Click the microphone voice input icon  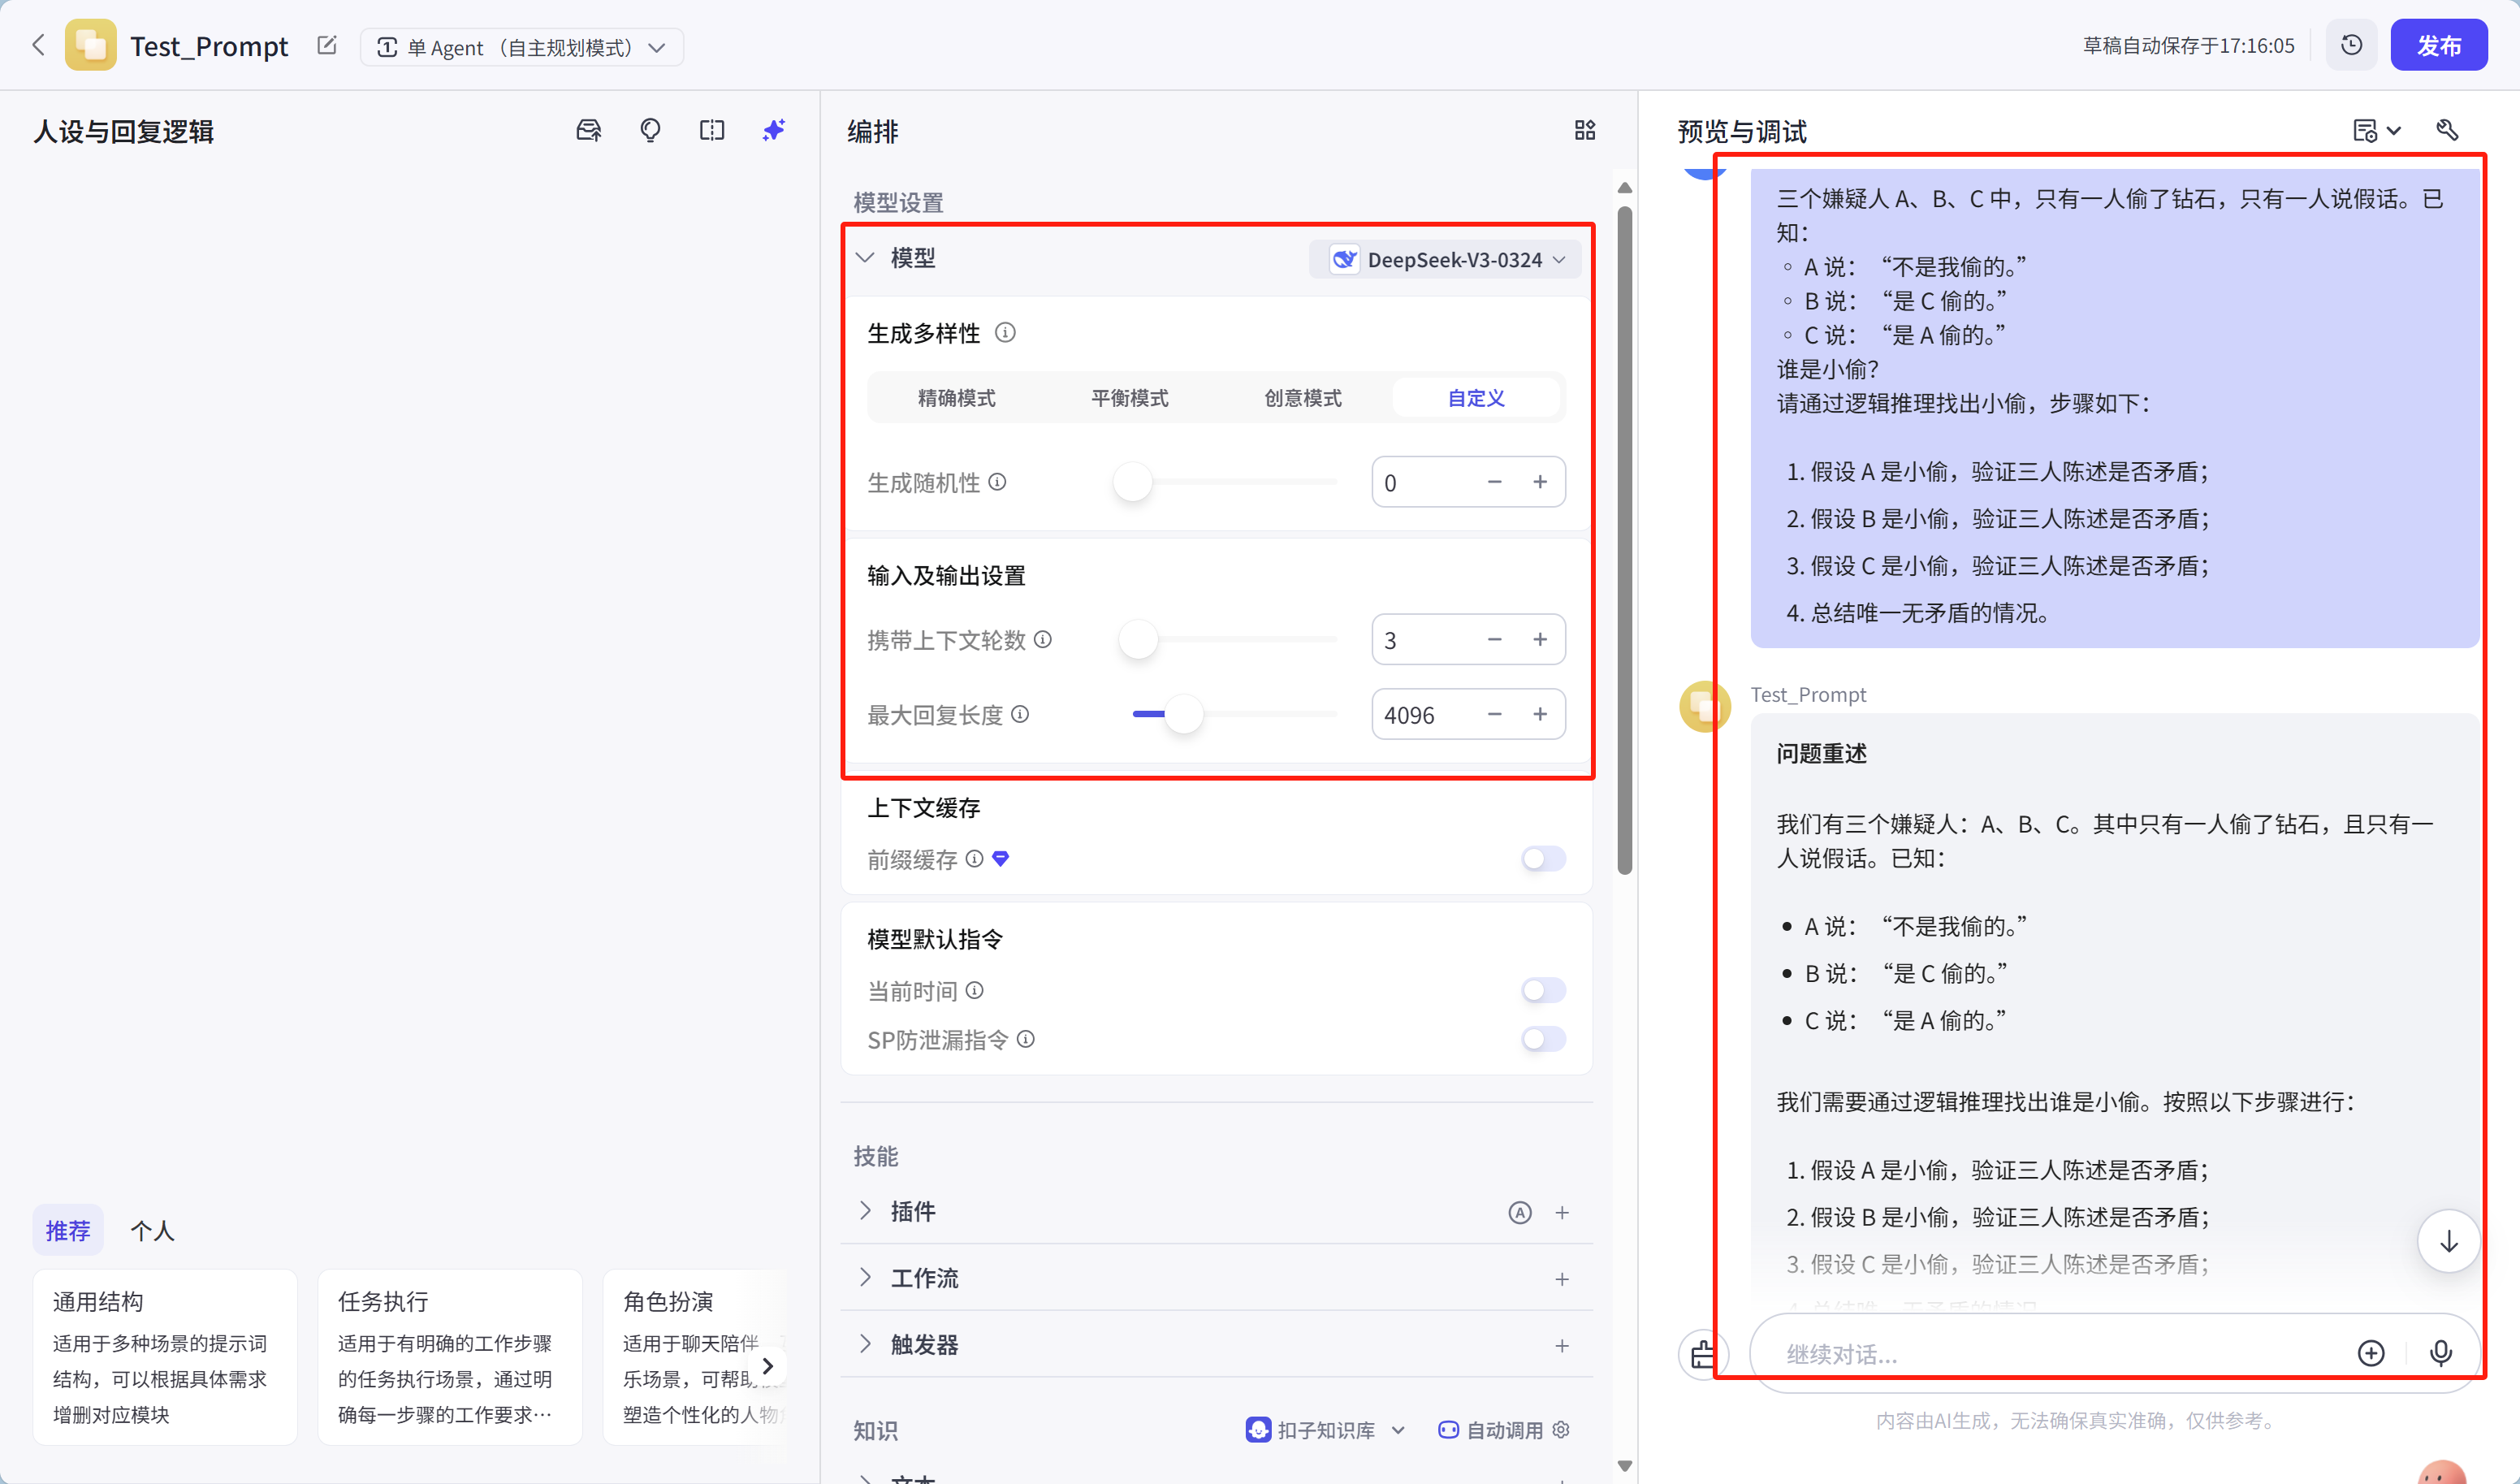coord(2440,1353)
